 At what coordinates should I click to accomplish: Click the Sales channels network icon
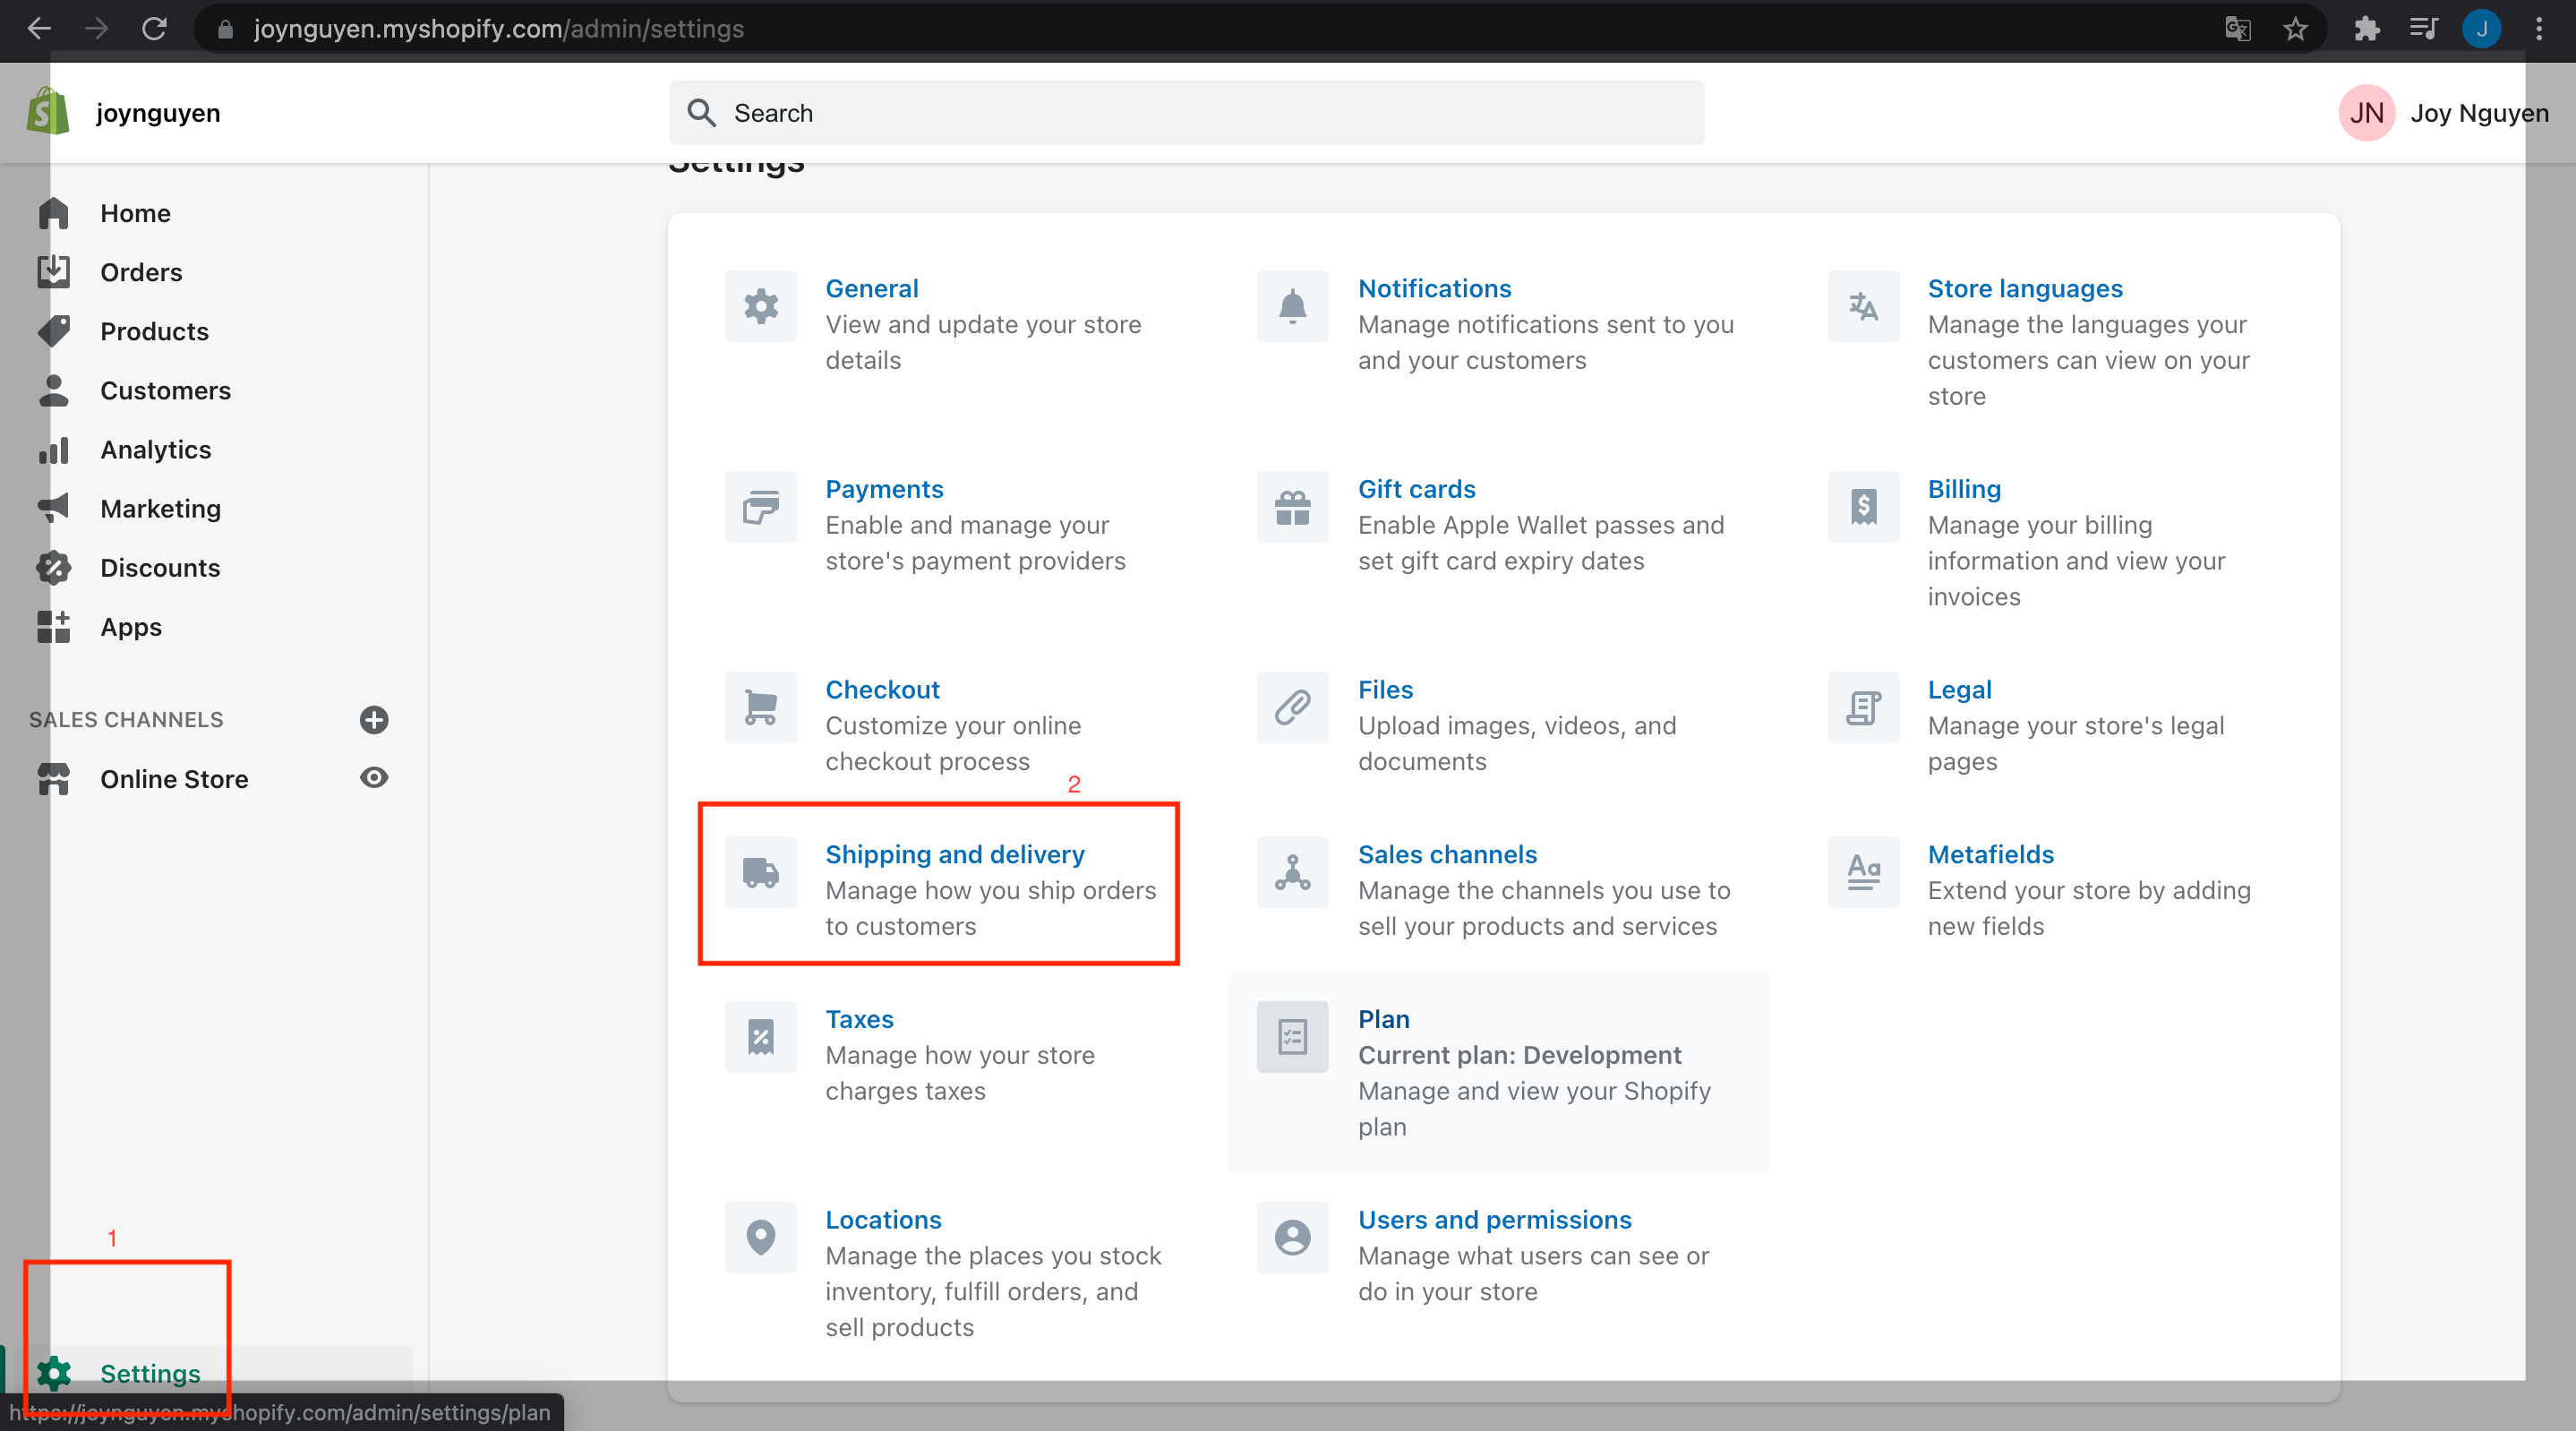coord(1292,872)
